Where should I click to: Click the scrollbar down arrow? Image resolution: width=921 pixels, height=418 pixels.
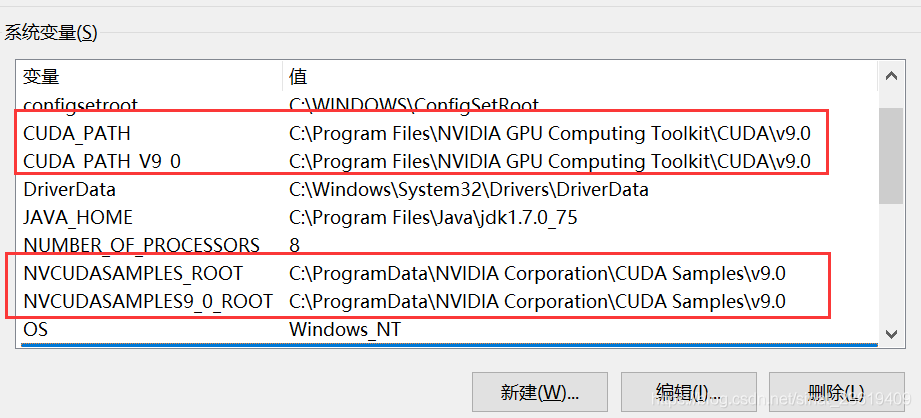click(x=890, y=334)
